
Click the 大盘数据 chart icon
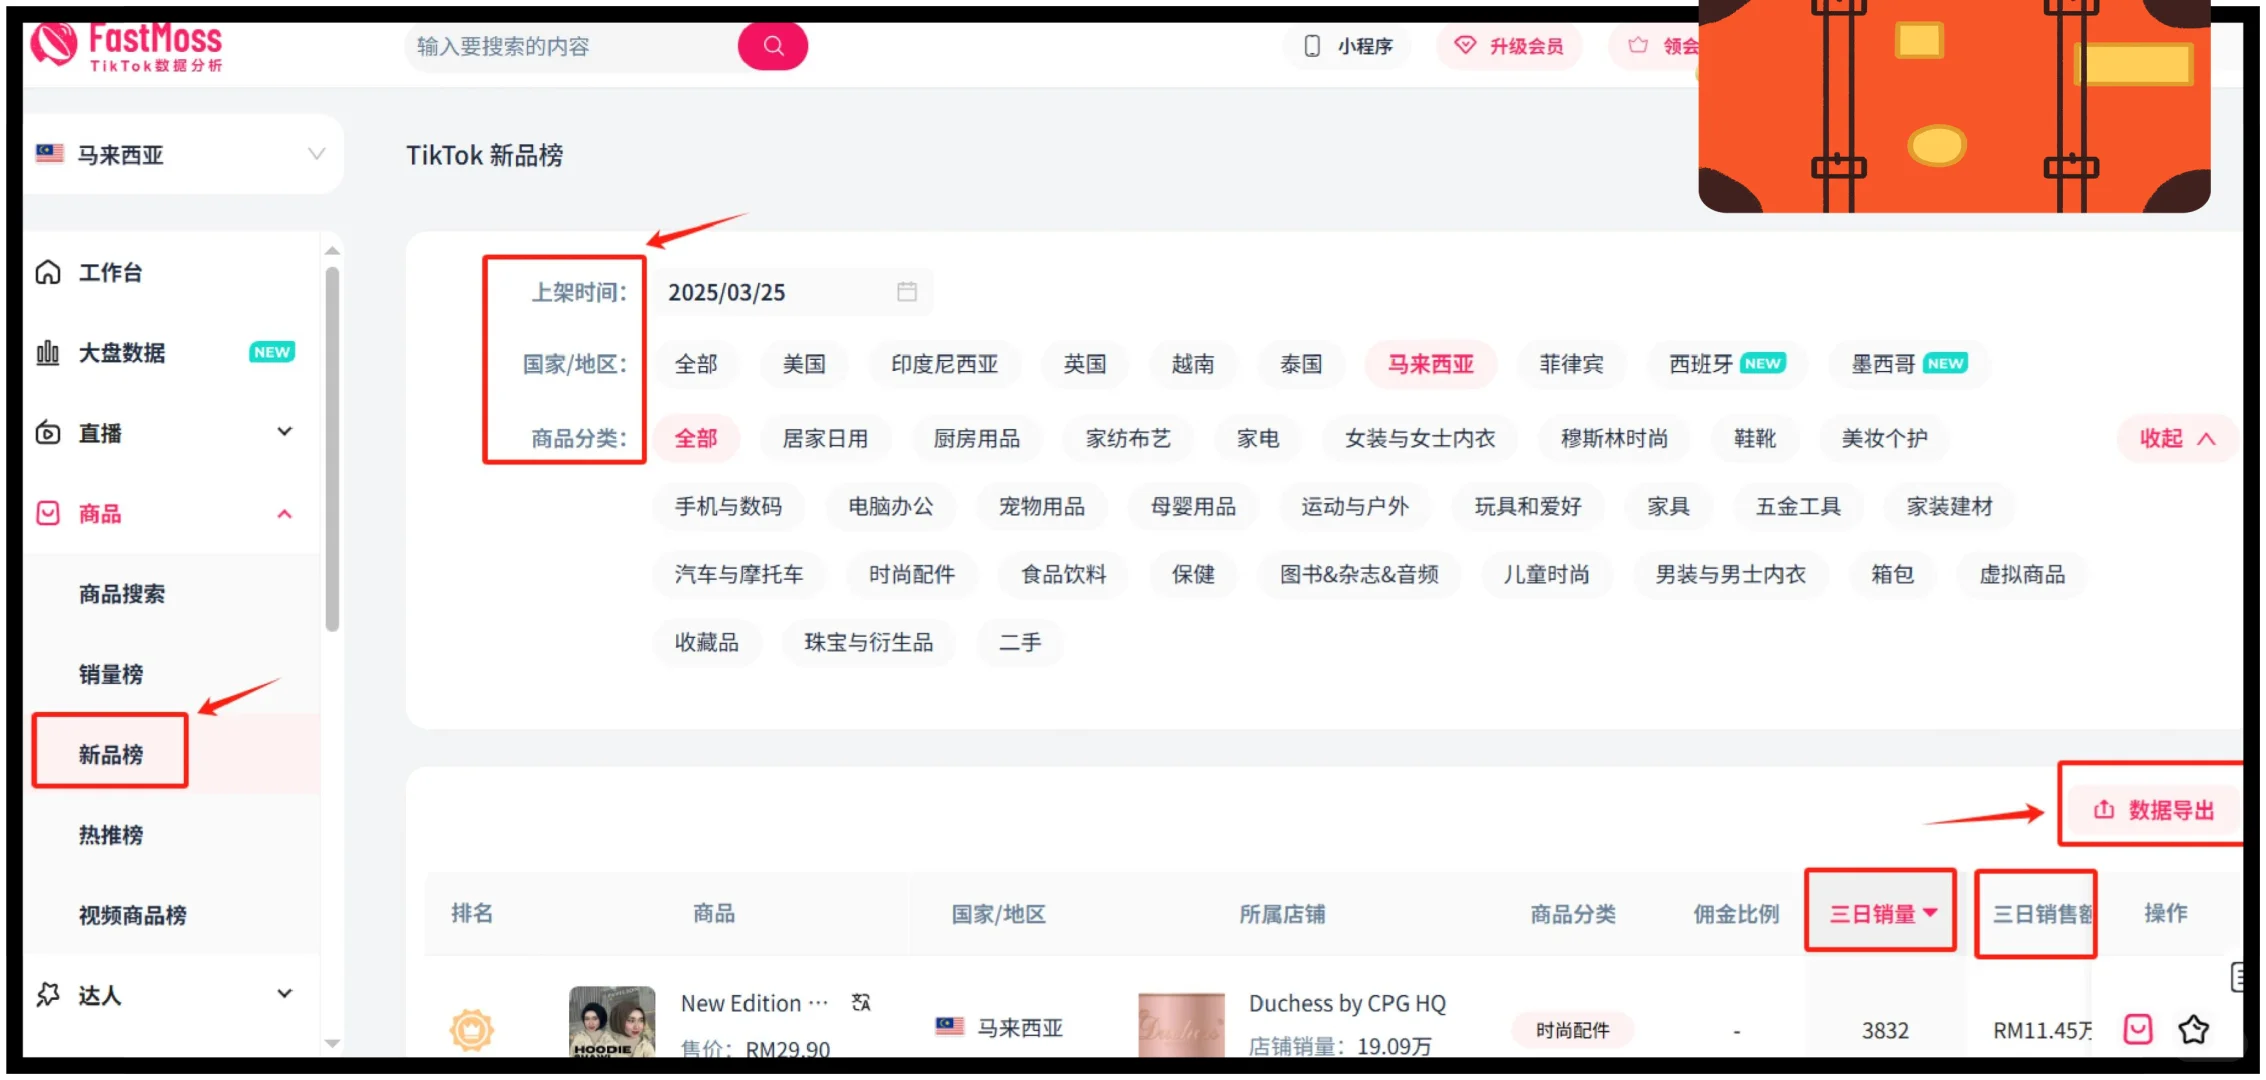pos(48,352)
